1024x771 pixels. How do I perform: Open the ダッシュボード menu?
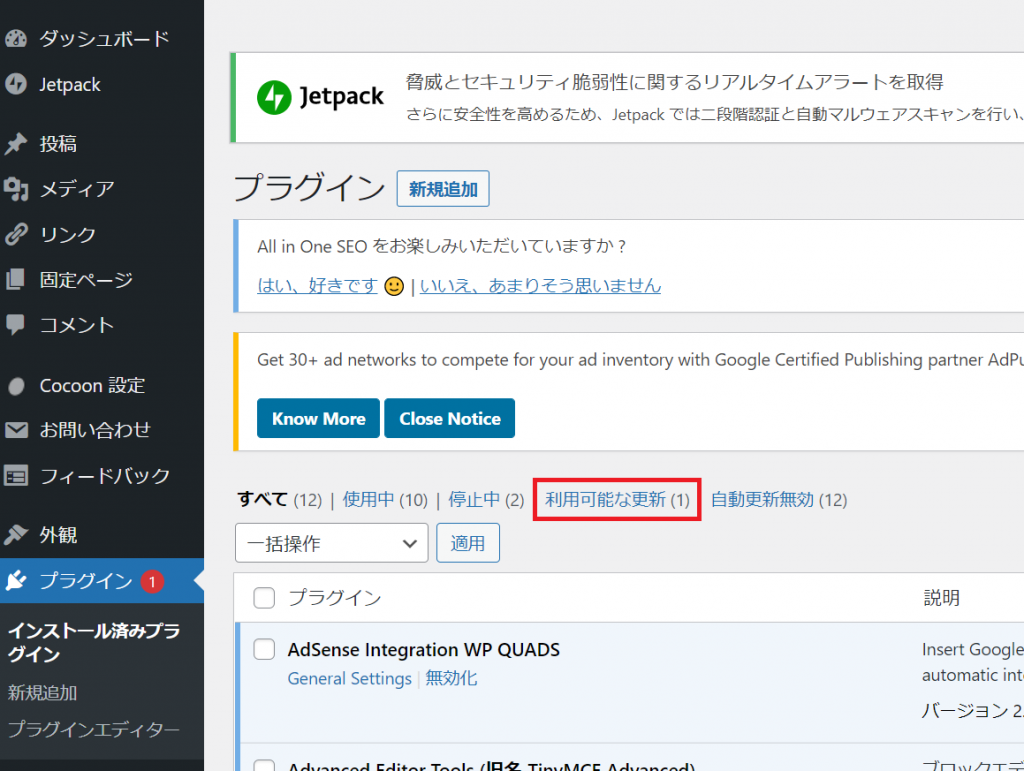tap(104, 39)
